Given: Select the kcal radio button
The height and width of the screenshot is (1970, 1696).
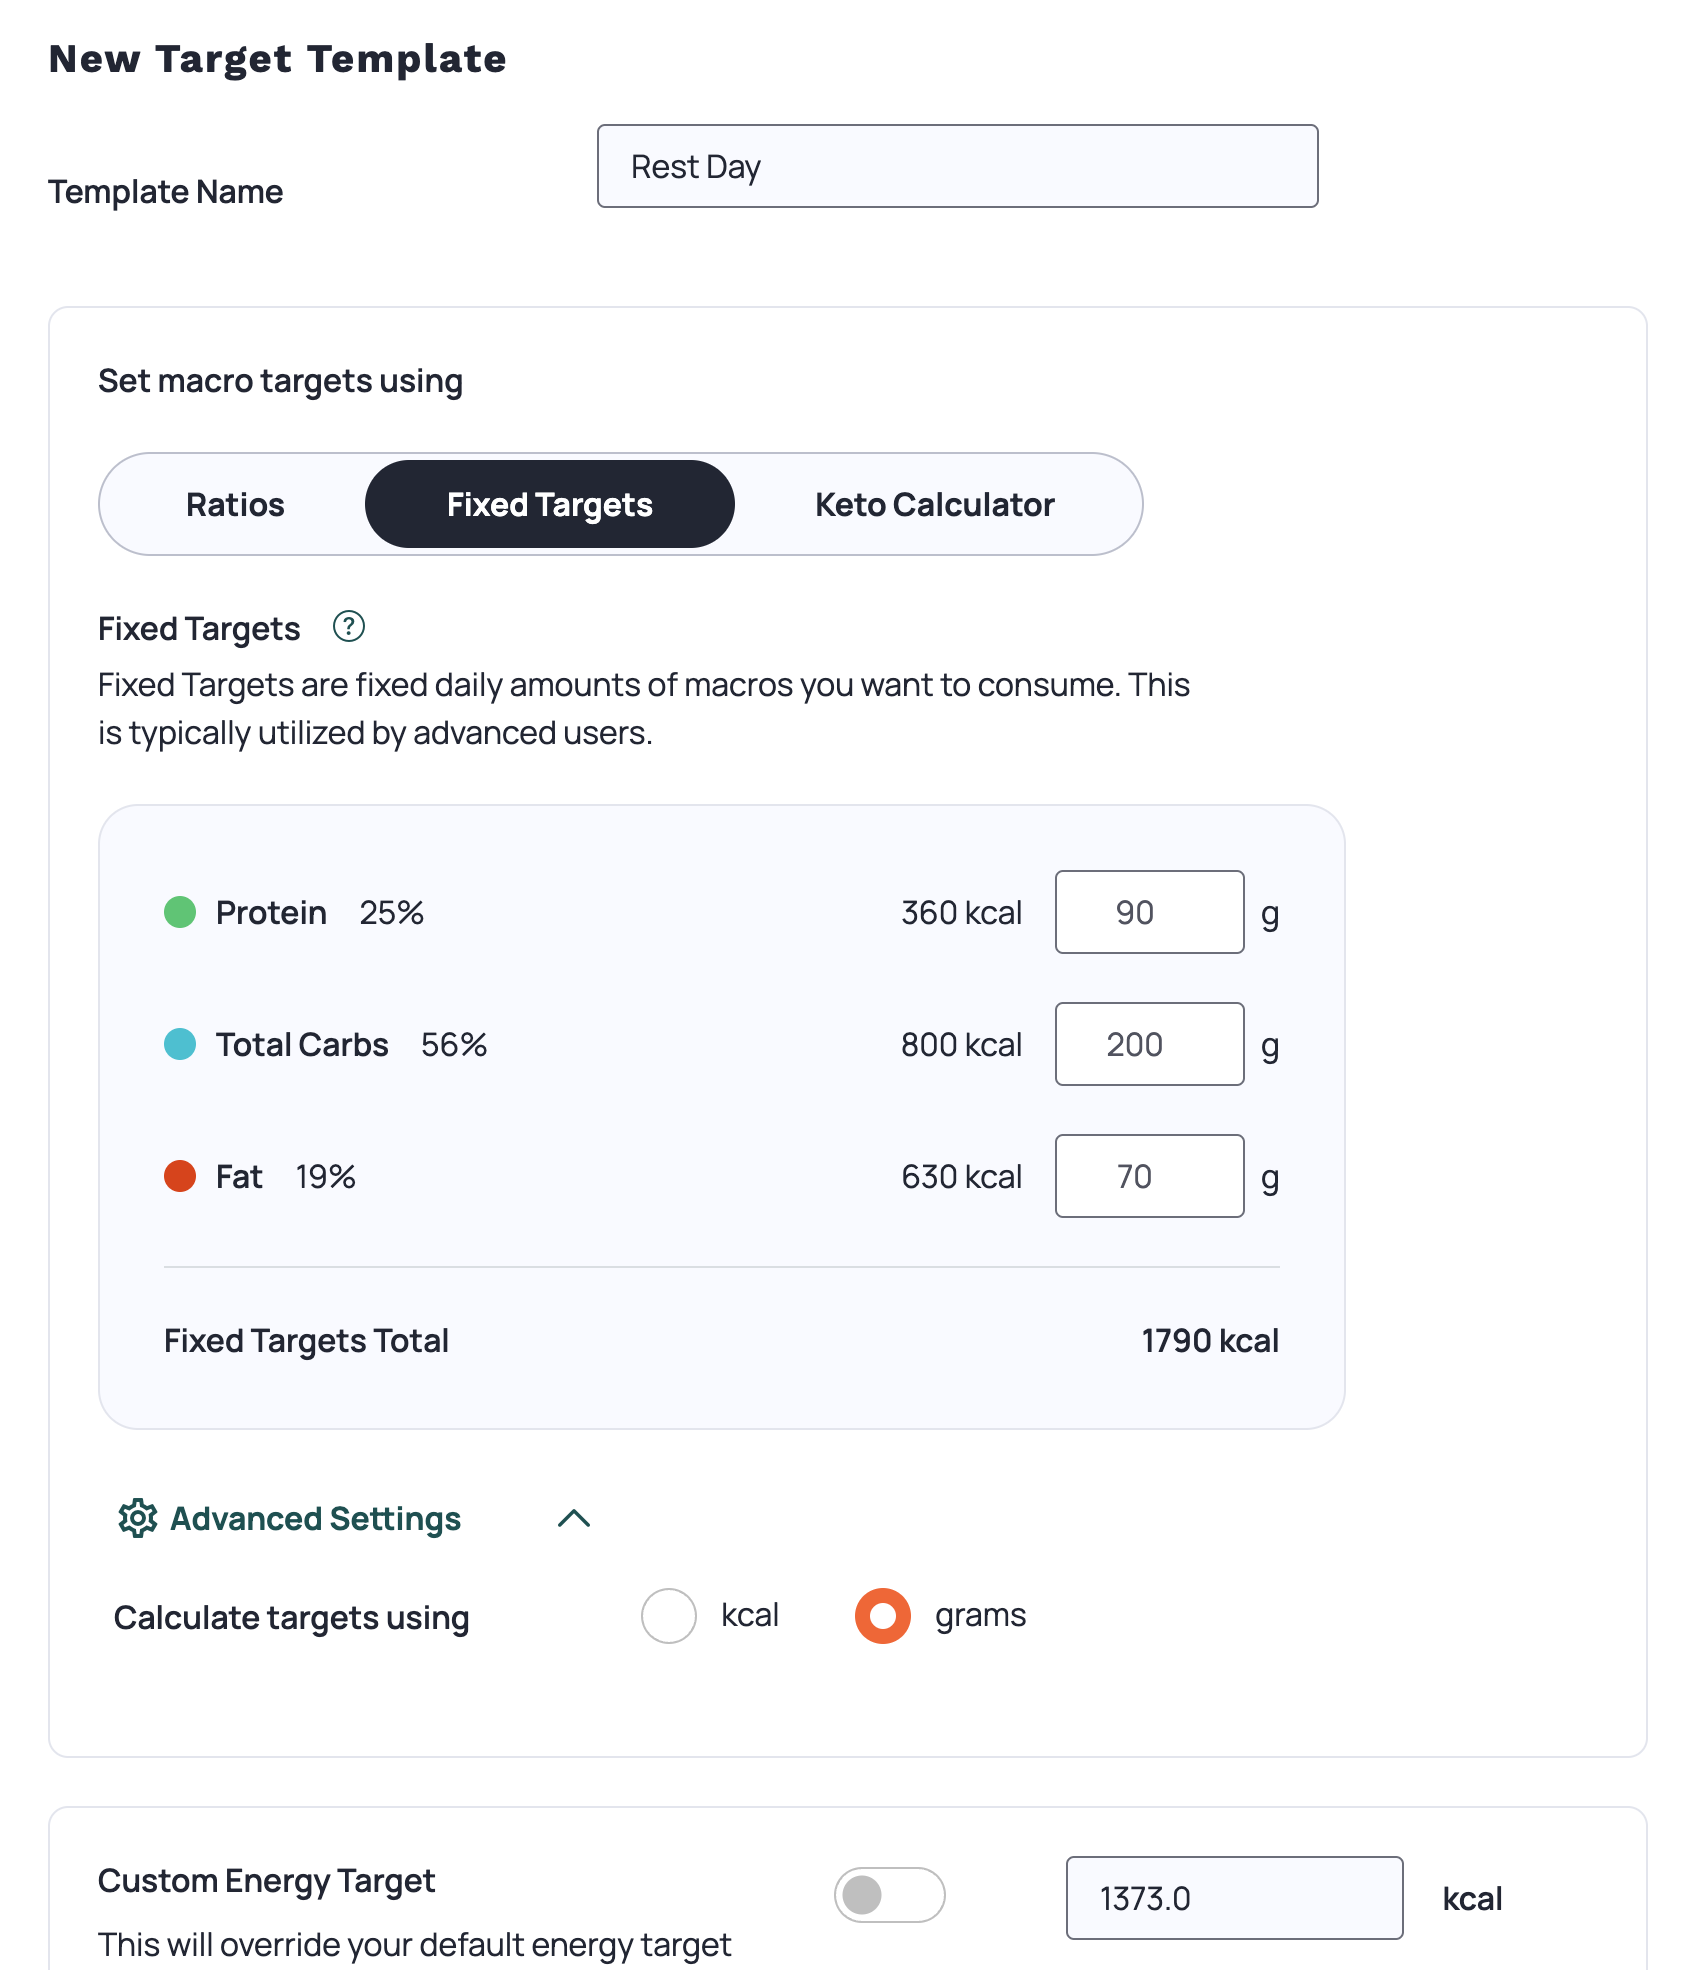Looking at the screenshot, I should point(669,1615).
